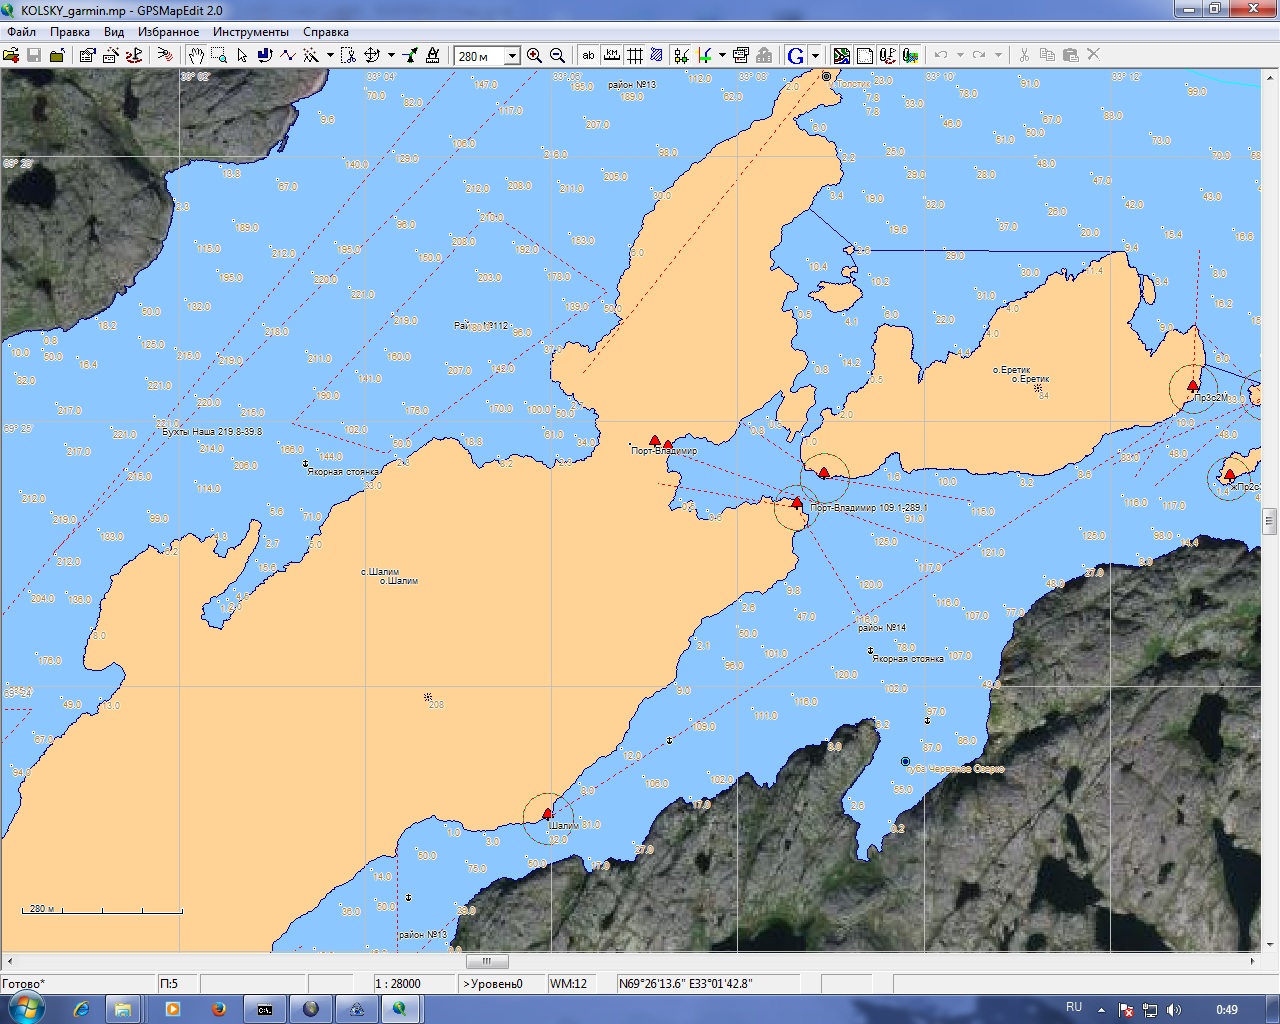Click the zoom in magnifier icon
This screenshot has width=1280, height=1024.
[534, 56]
